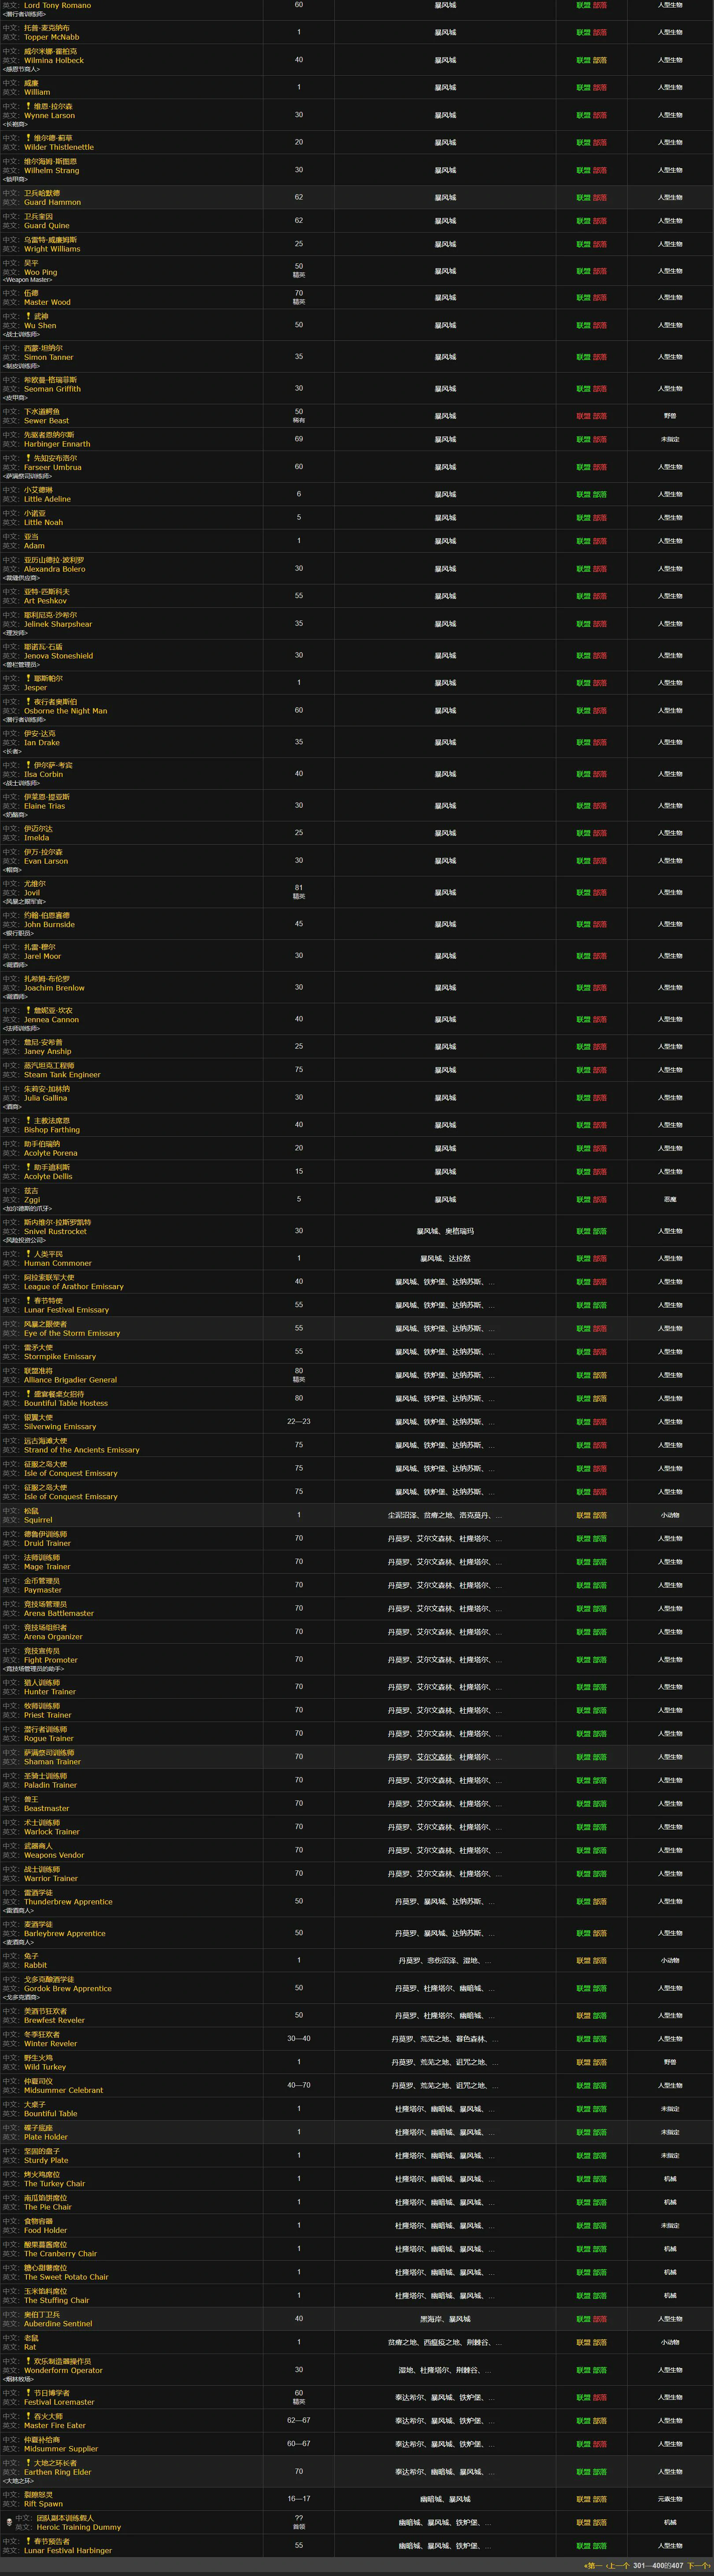Open Topper McNabb NPC link

click(x=51, y=37)
